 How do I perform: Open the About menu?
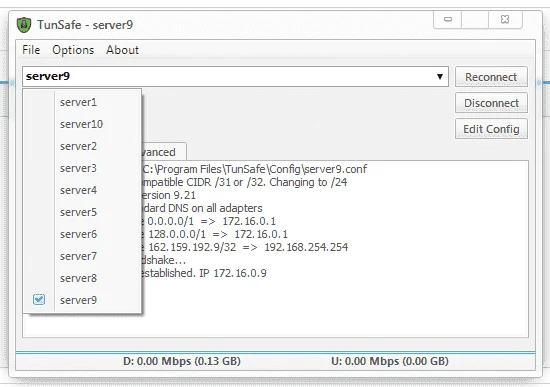[x=122, y=50]
